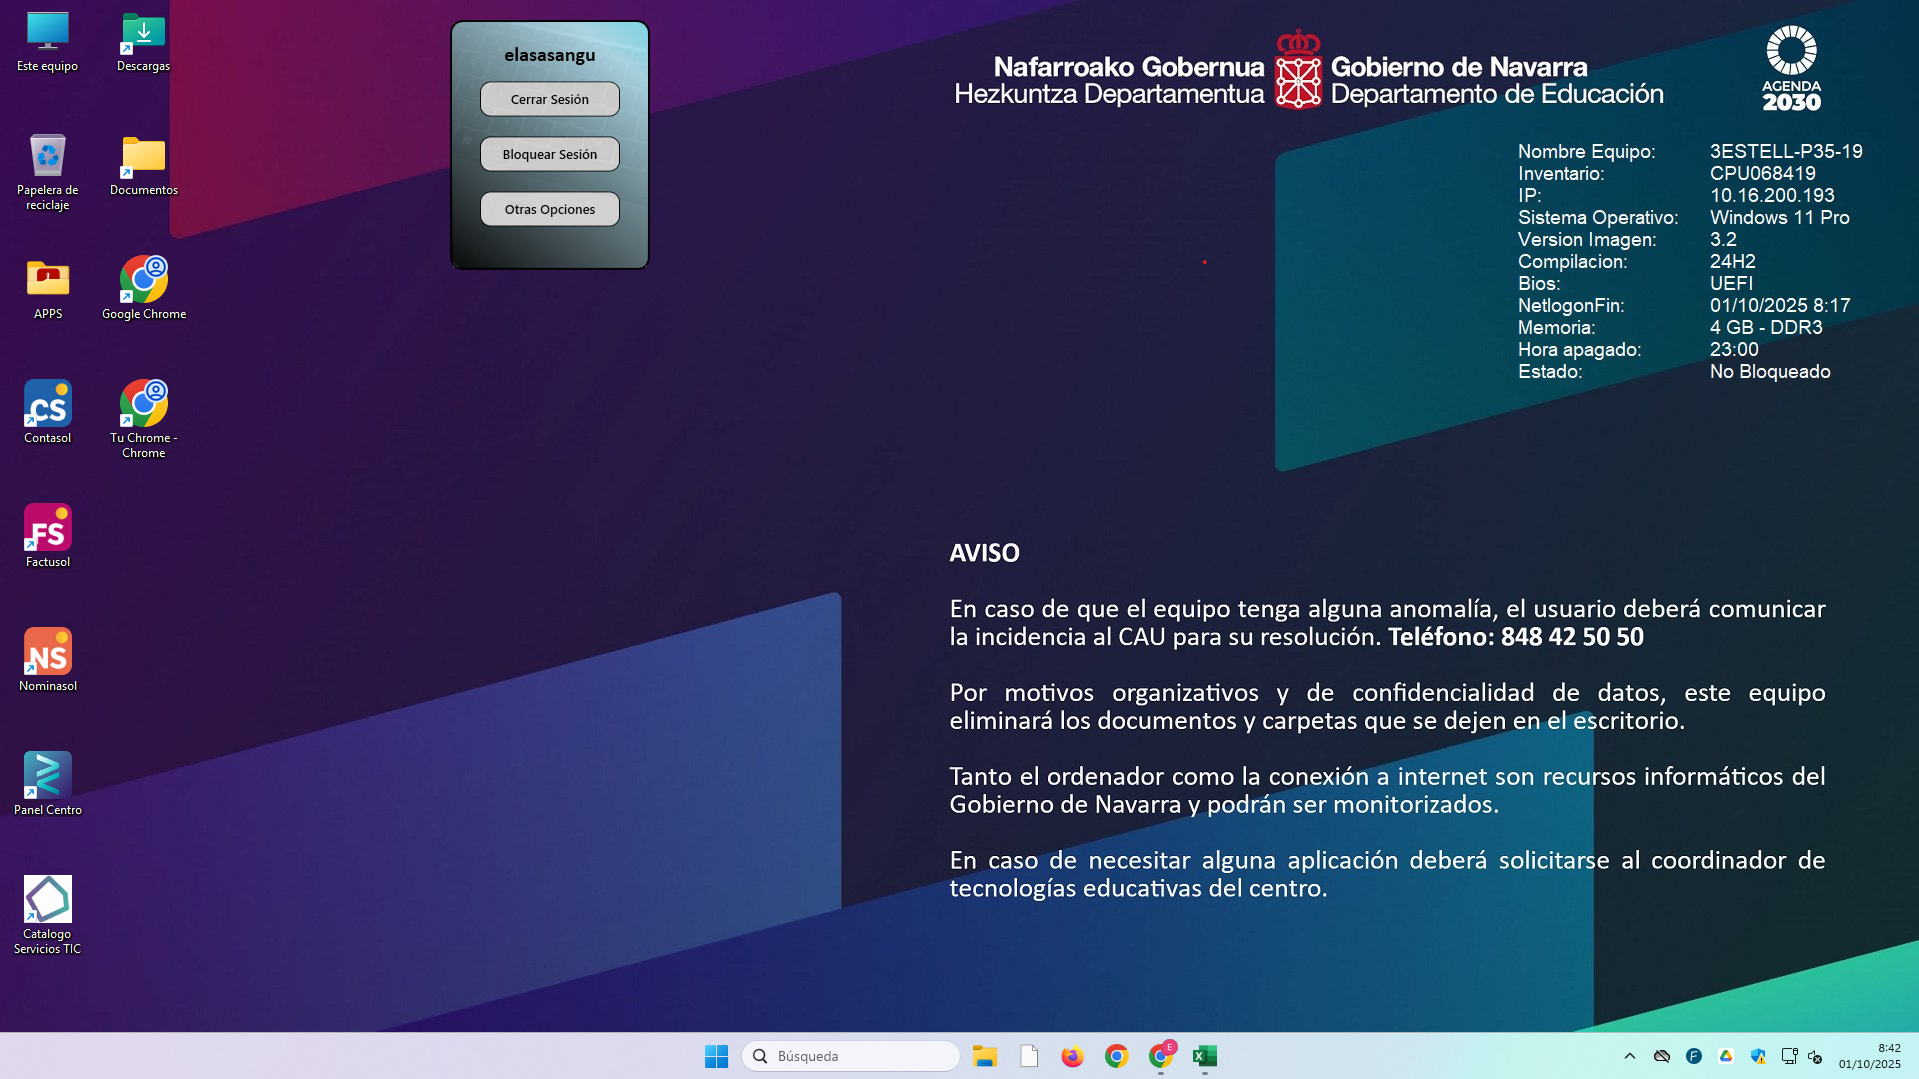Select the Panel Centro shortcut
1919x1079 pixels.
pyautogui.click(x=47, y=784)
